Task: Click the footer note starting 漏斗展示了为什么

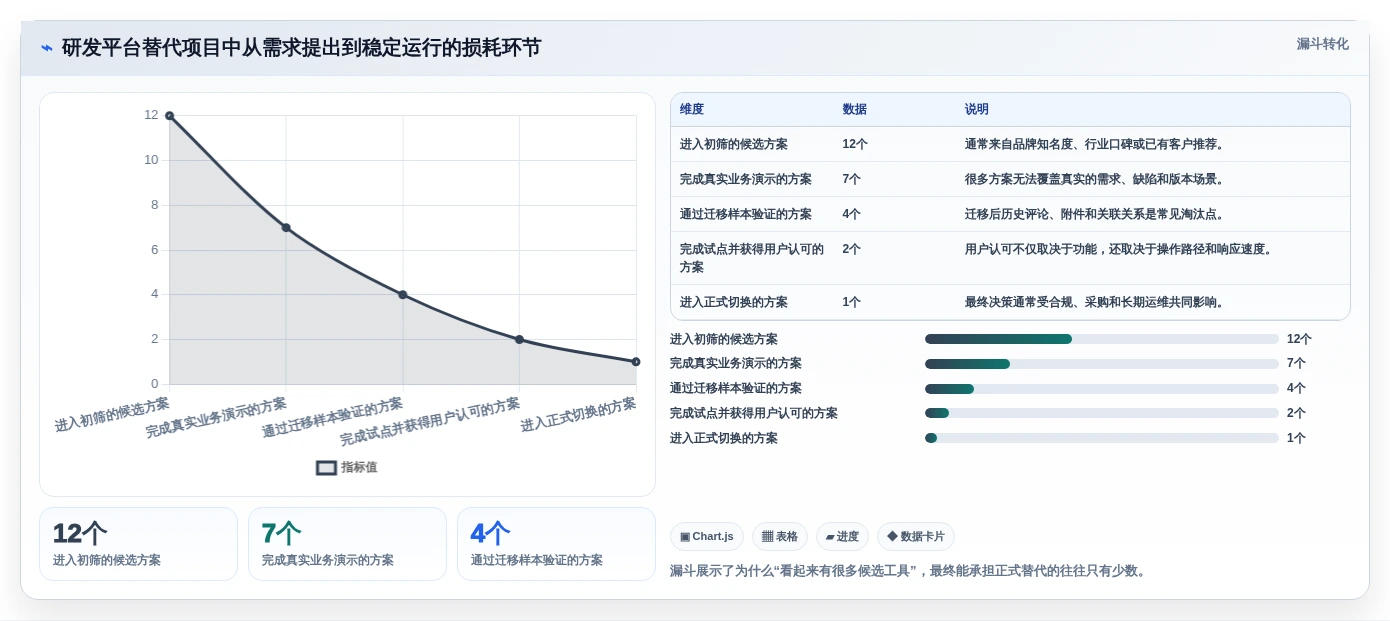Action: (x=910, y=571)
